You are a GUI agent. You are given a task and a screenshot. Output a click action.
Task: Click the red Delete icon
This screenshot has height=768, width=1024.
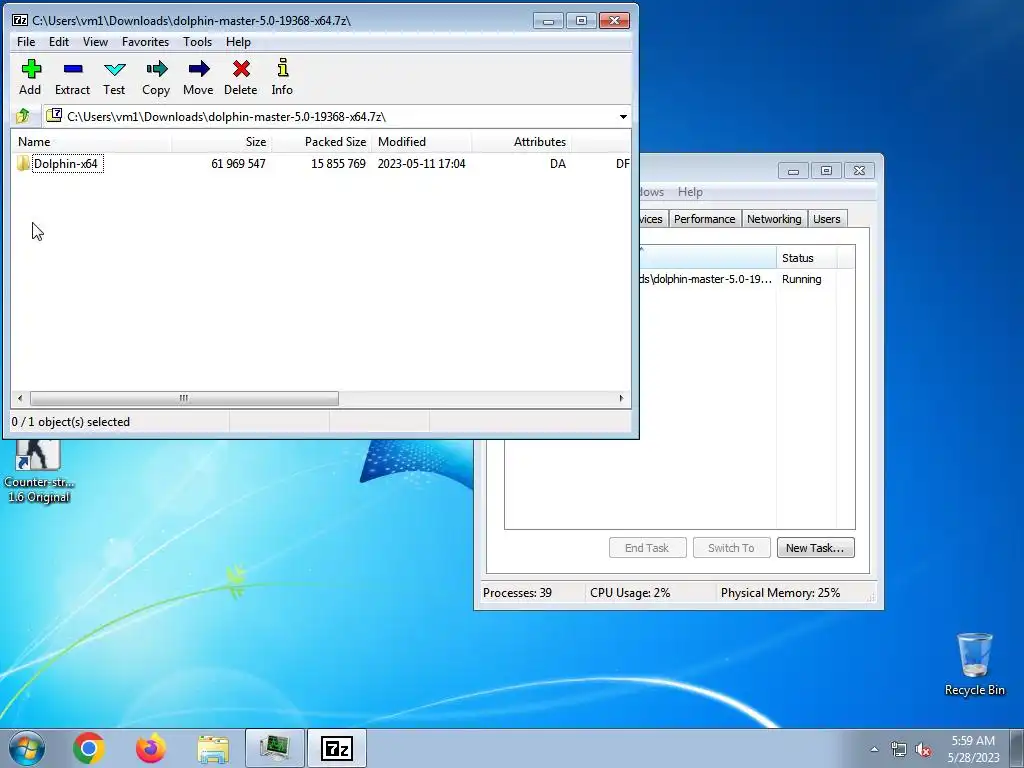(241, 77)
